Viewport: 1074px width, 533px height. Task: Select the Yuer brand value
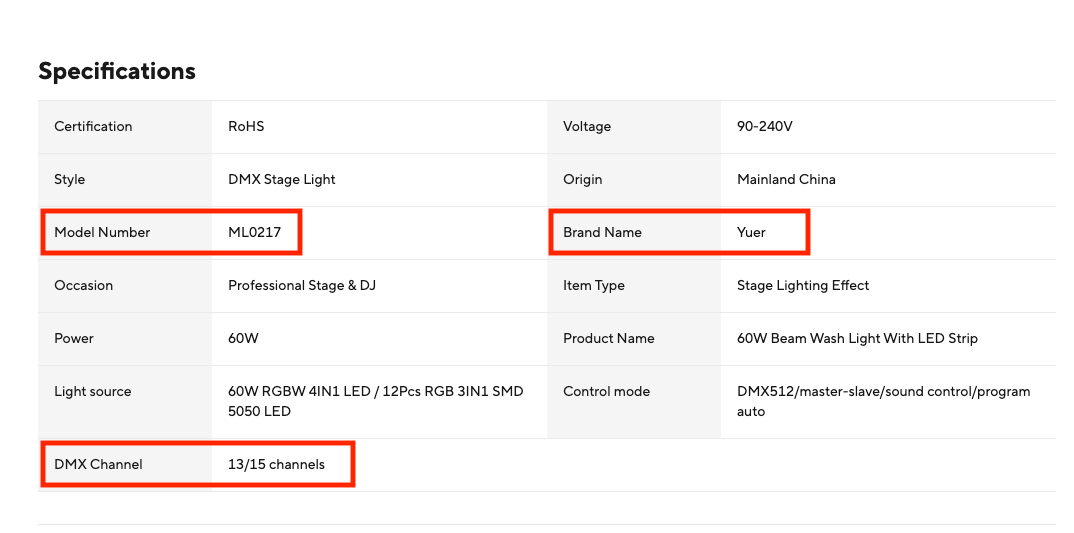[751, 232]
